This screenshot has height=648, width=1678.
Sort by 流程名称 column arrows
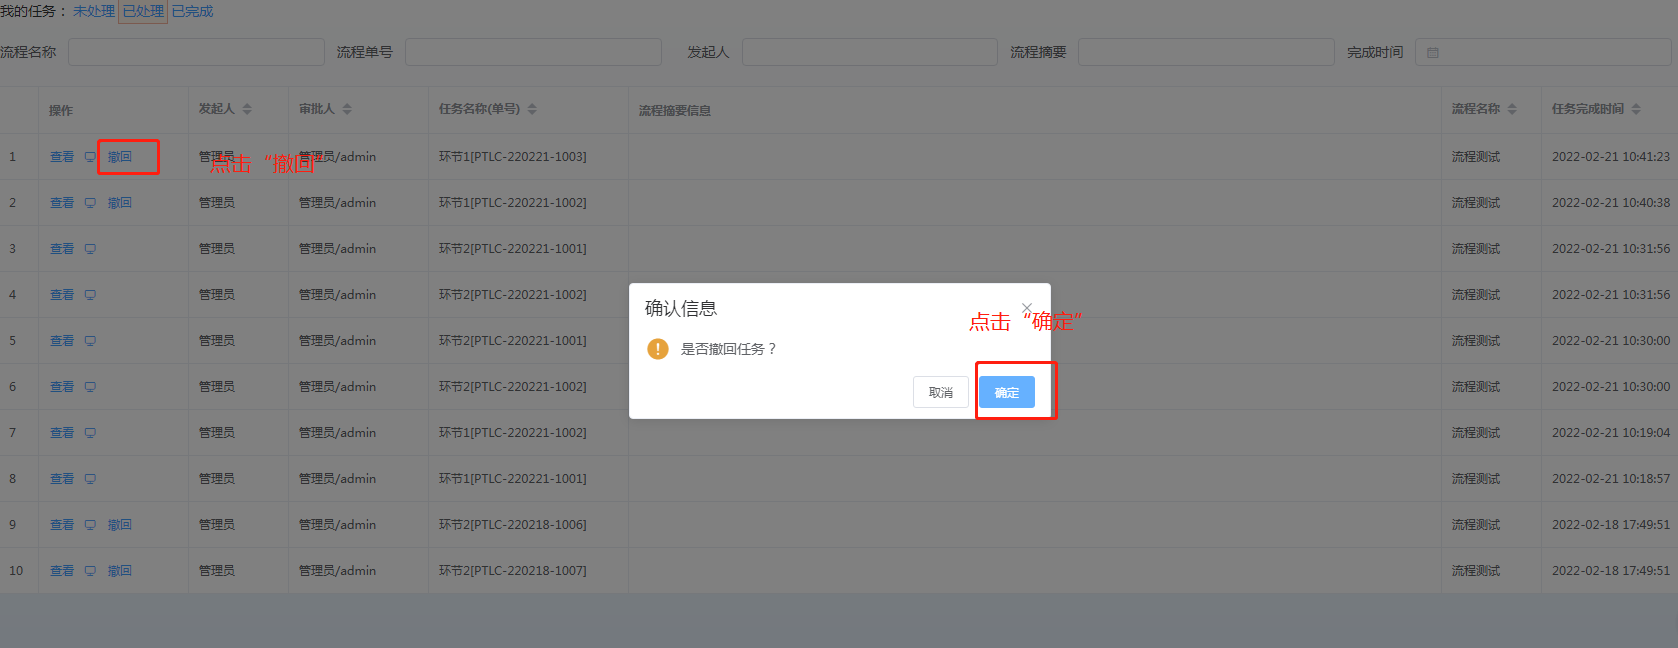tap(1512, 109)
